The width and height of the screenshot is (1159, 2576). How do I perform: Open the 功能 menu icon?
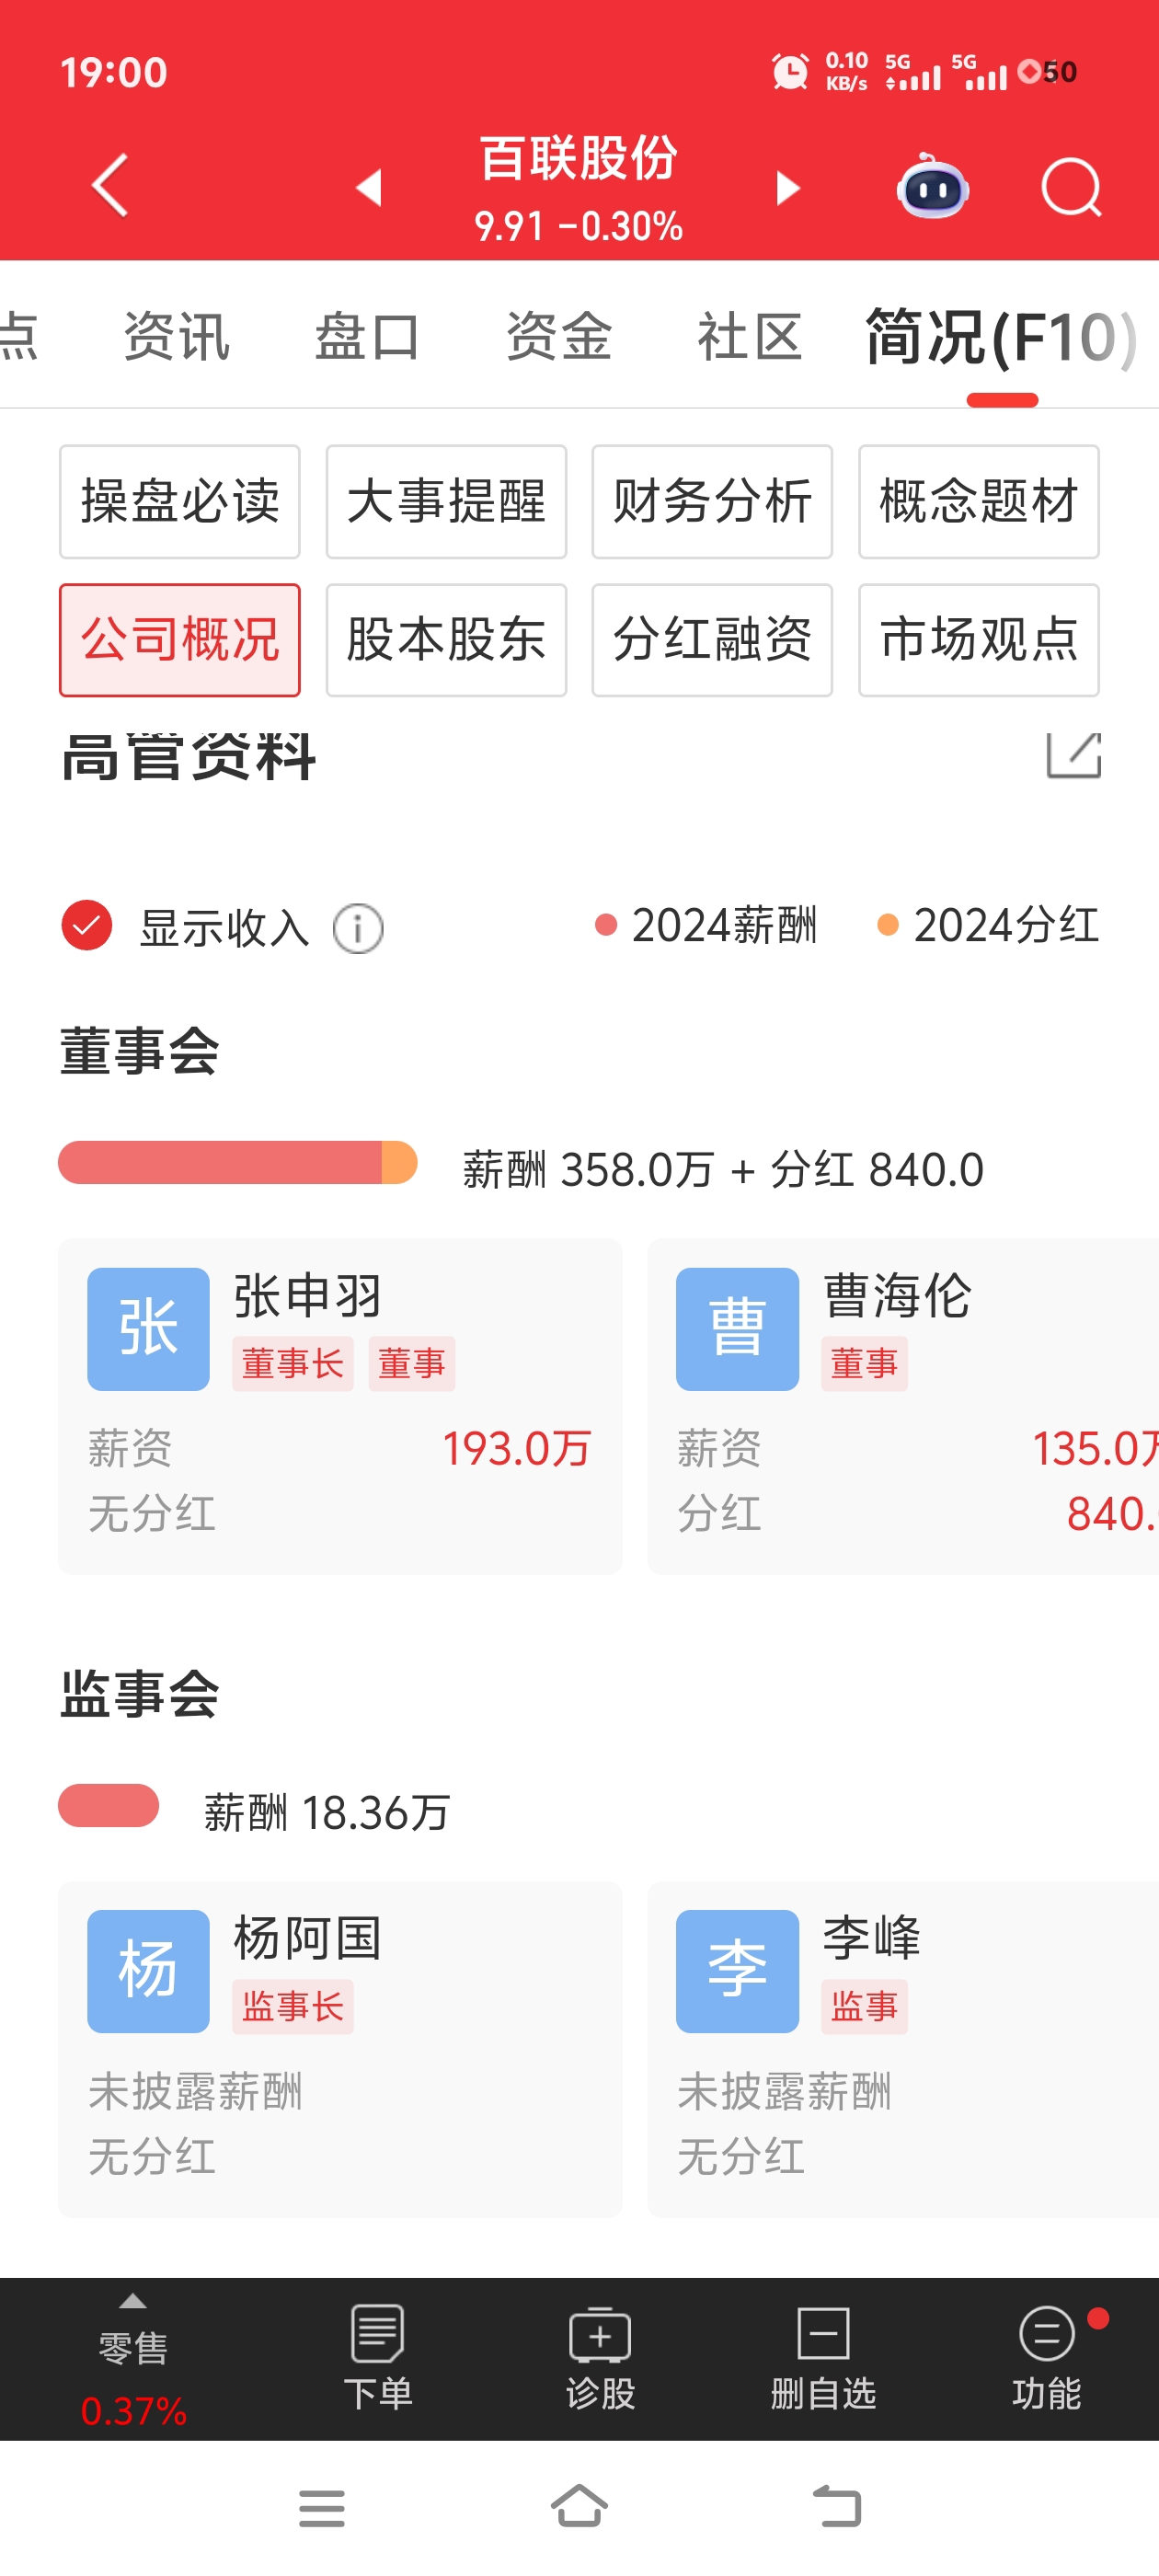click(x=1046, y=2357)
